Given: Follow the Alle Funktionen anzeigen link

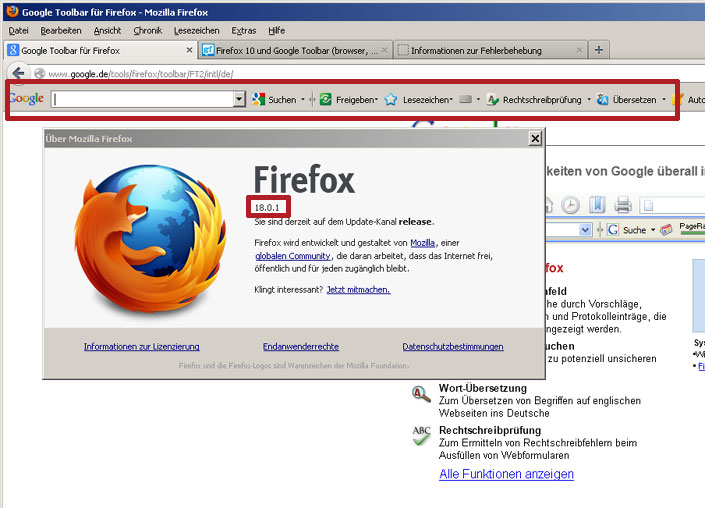Looking at the screenshot, I should (506, 474).
